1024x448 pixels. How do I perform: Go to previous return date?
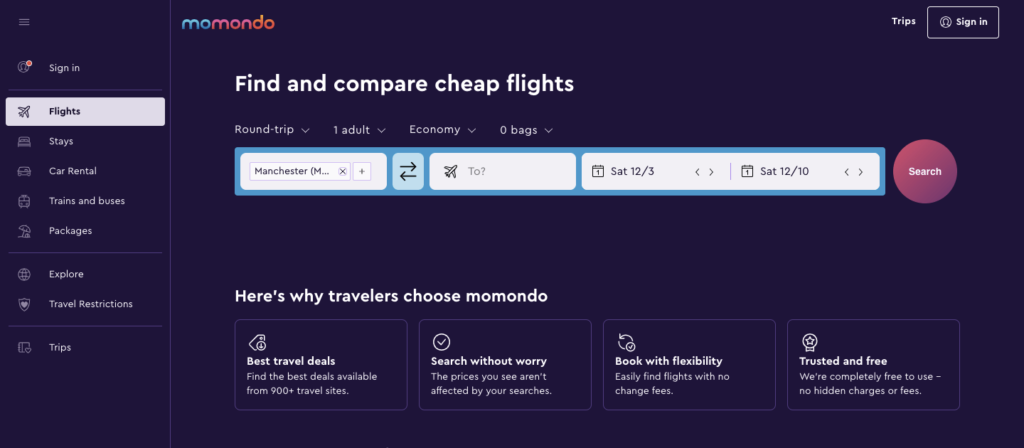pyautogui.click(x=847, y=172)
